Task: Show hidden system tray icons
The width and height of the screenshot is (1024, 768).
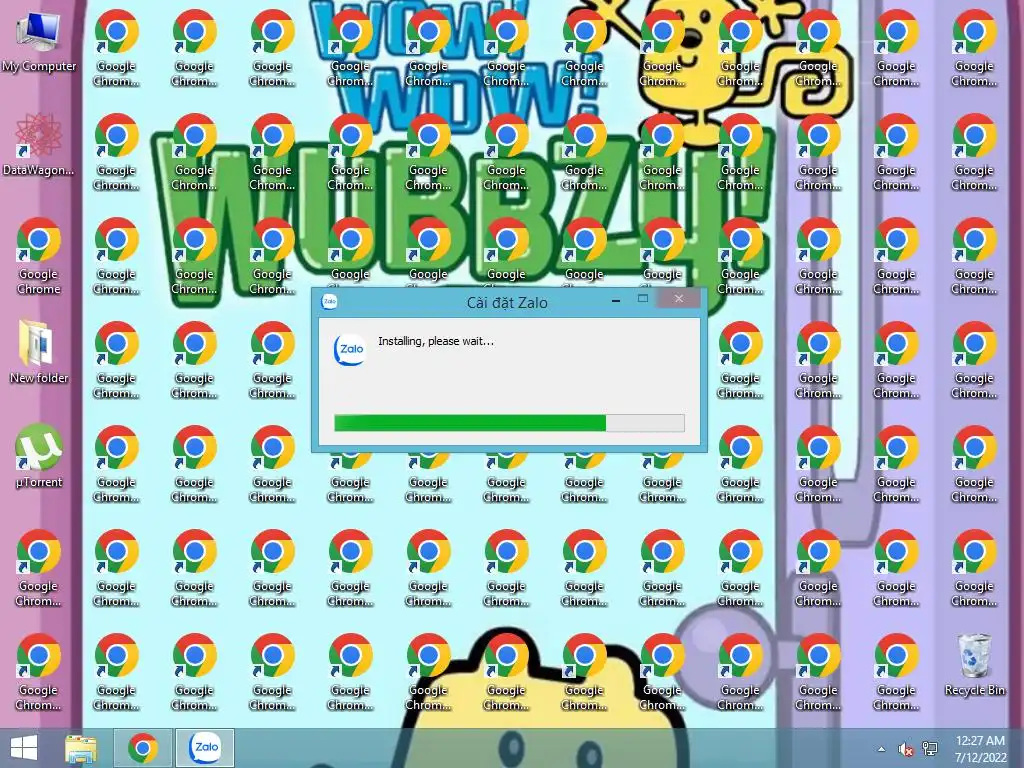Action: click(x=882, y=750)
